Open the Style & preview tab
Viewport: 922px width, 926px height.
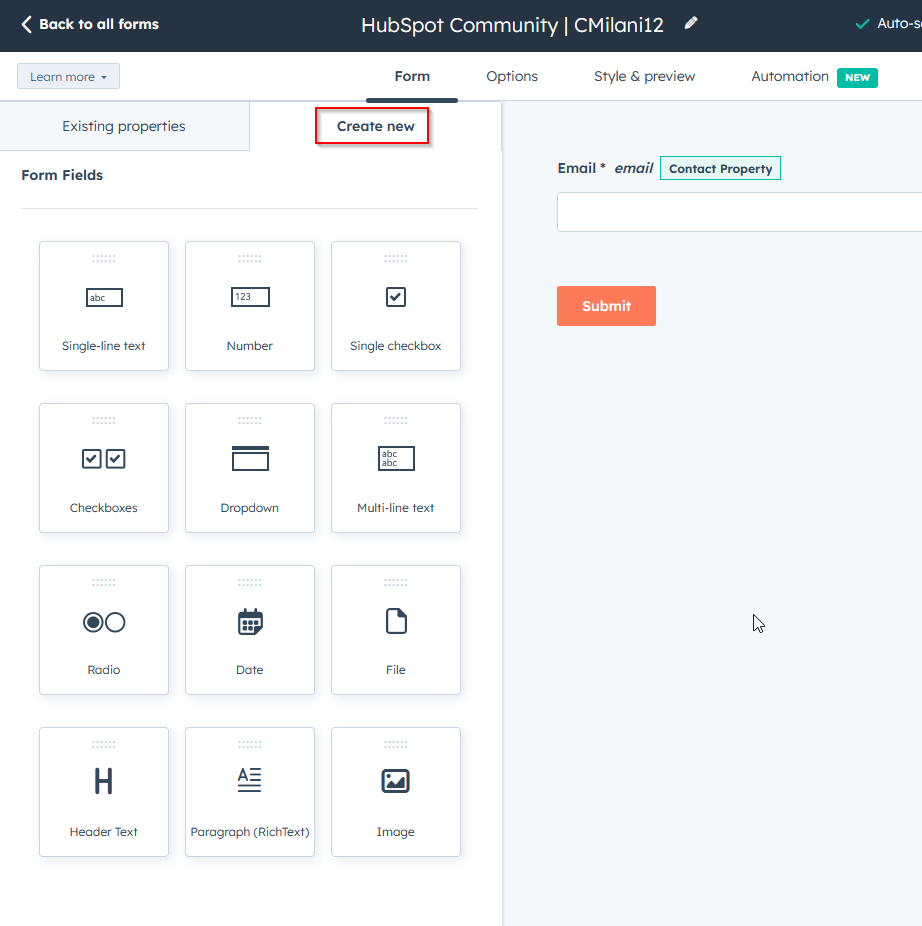tap(644, 76)
